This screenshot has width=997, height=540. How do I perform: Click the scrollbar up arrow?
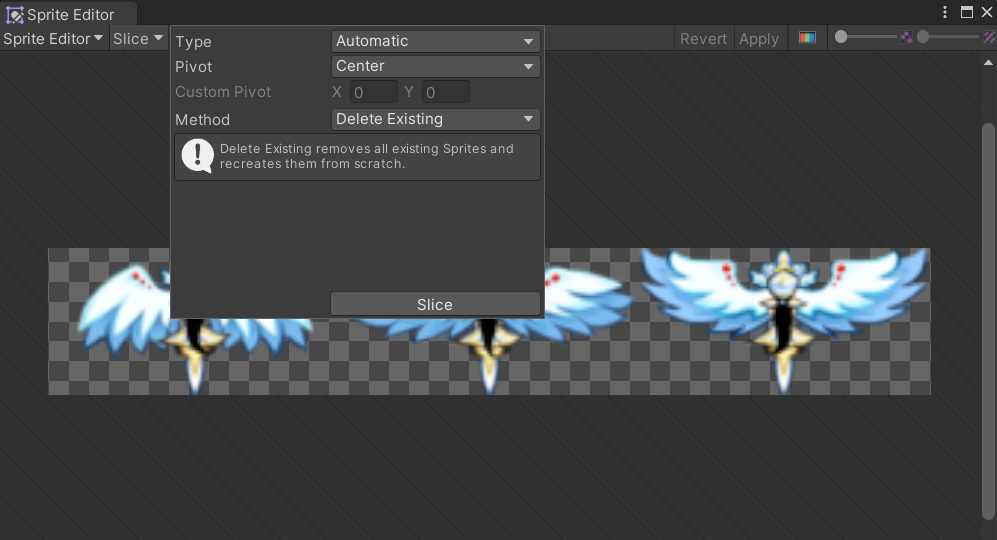tap(988, 62)
